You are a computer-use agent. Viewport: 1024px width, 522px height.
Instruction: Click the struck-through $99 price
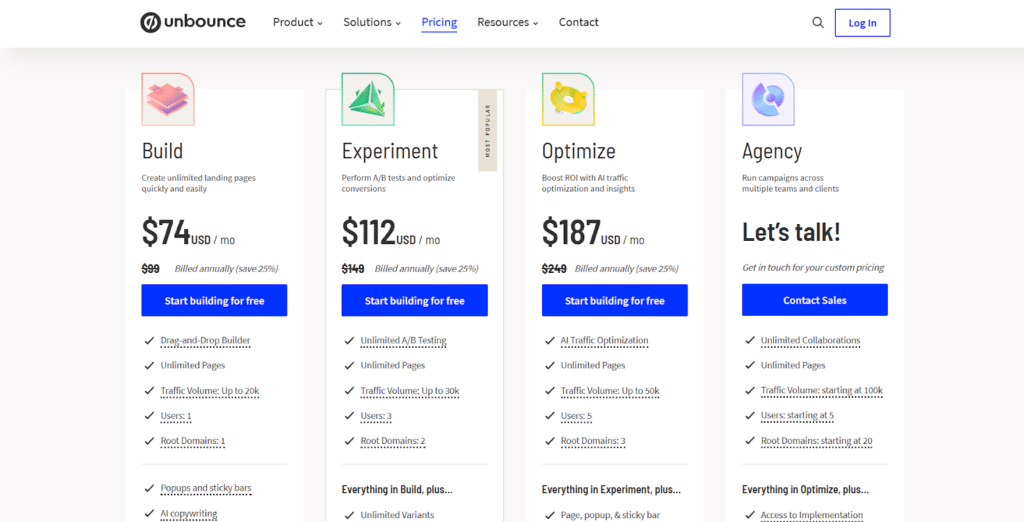tap(150, 269)
